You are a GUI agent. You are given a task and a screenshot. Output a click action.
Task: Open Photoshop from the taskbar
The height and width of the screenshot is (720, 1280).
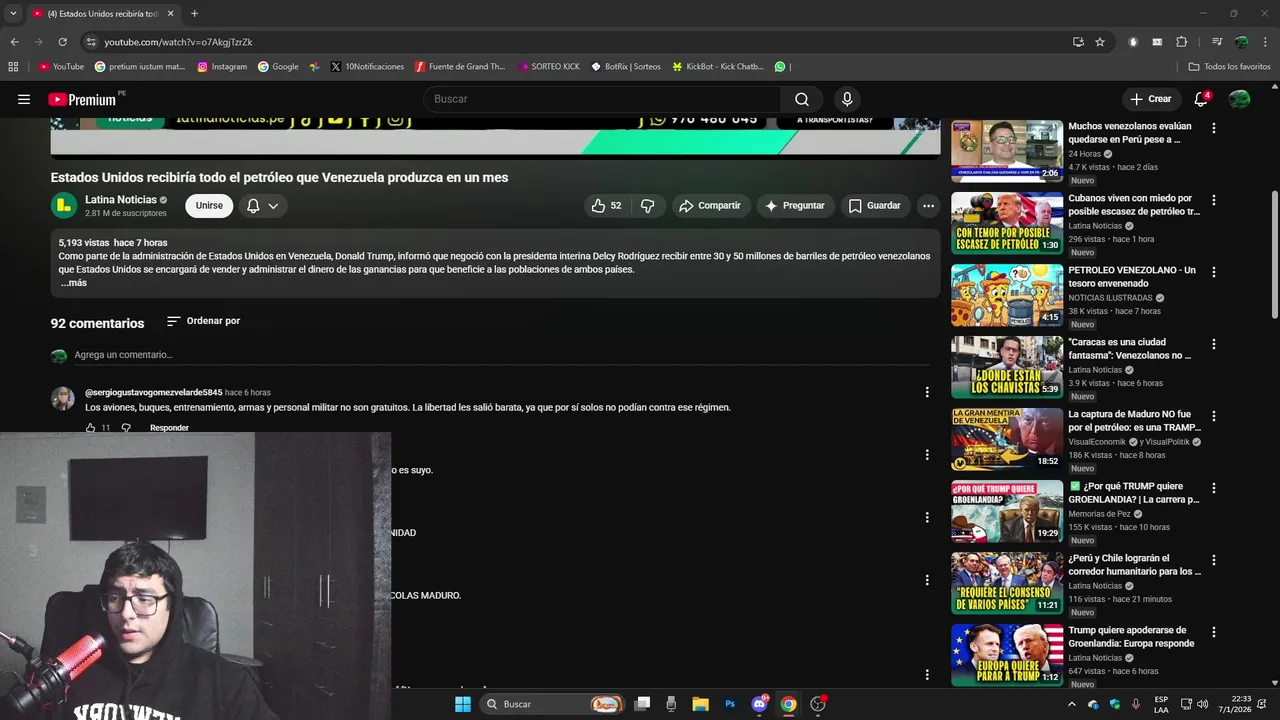(730, 704)
